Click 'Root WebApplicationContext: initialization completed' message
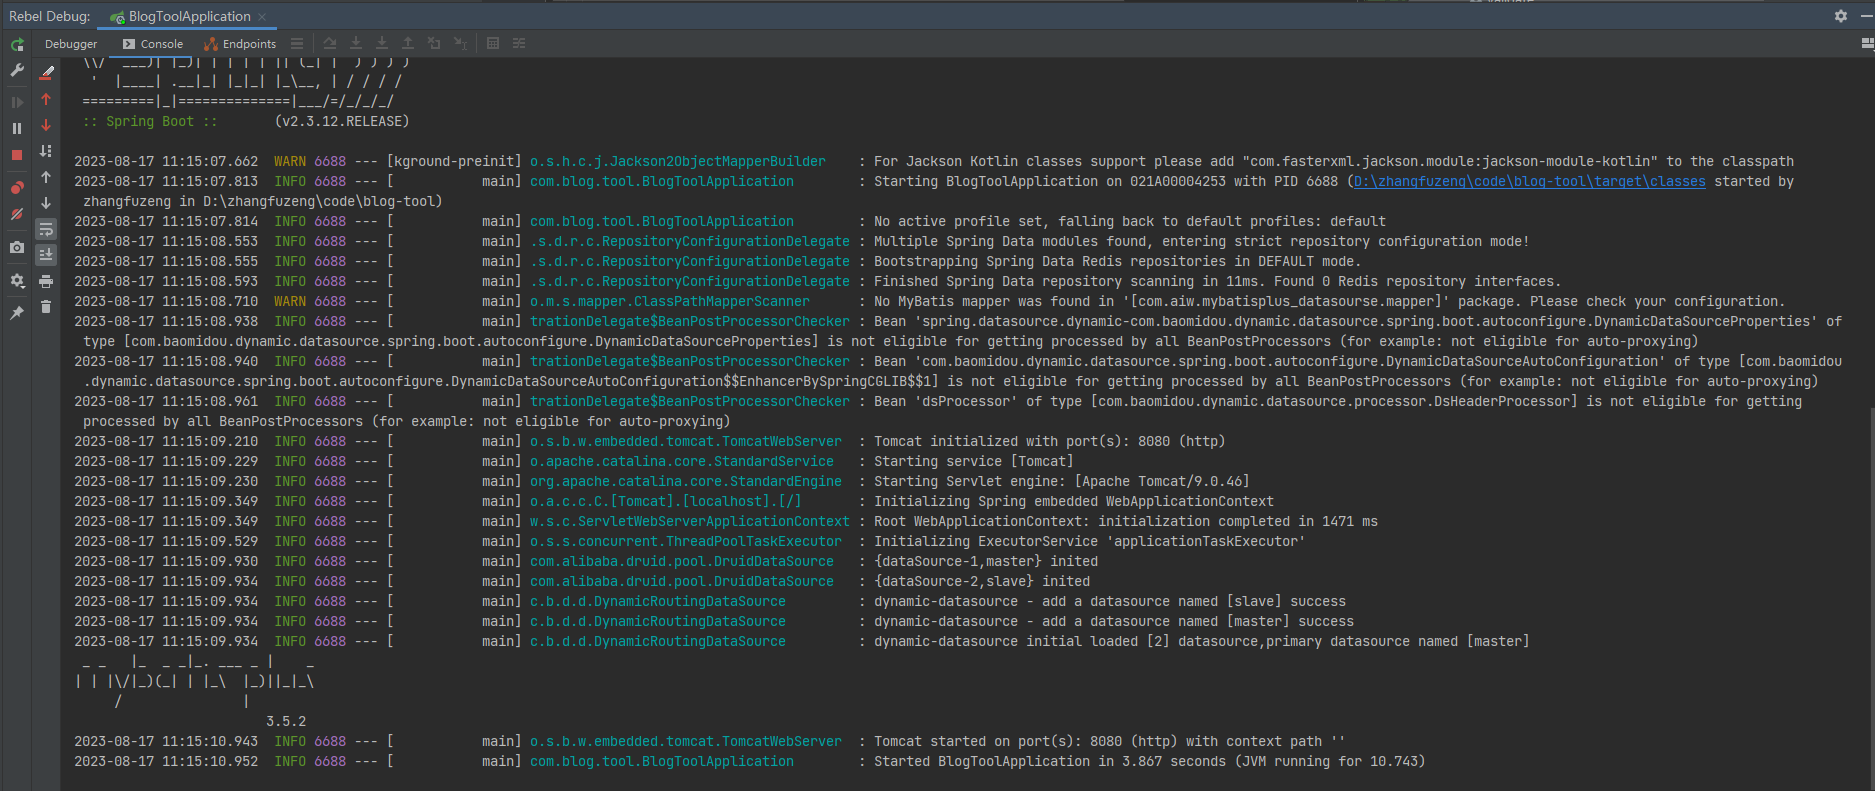The height and width of the screenshot is (791, 1875). [1126, 521]
